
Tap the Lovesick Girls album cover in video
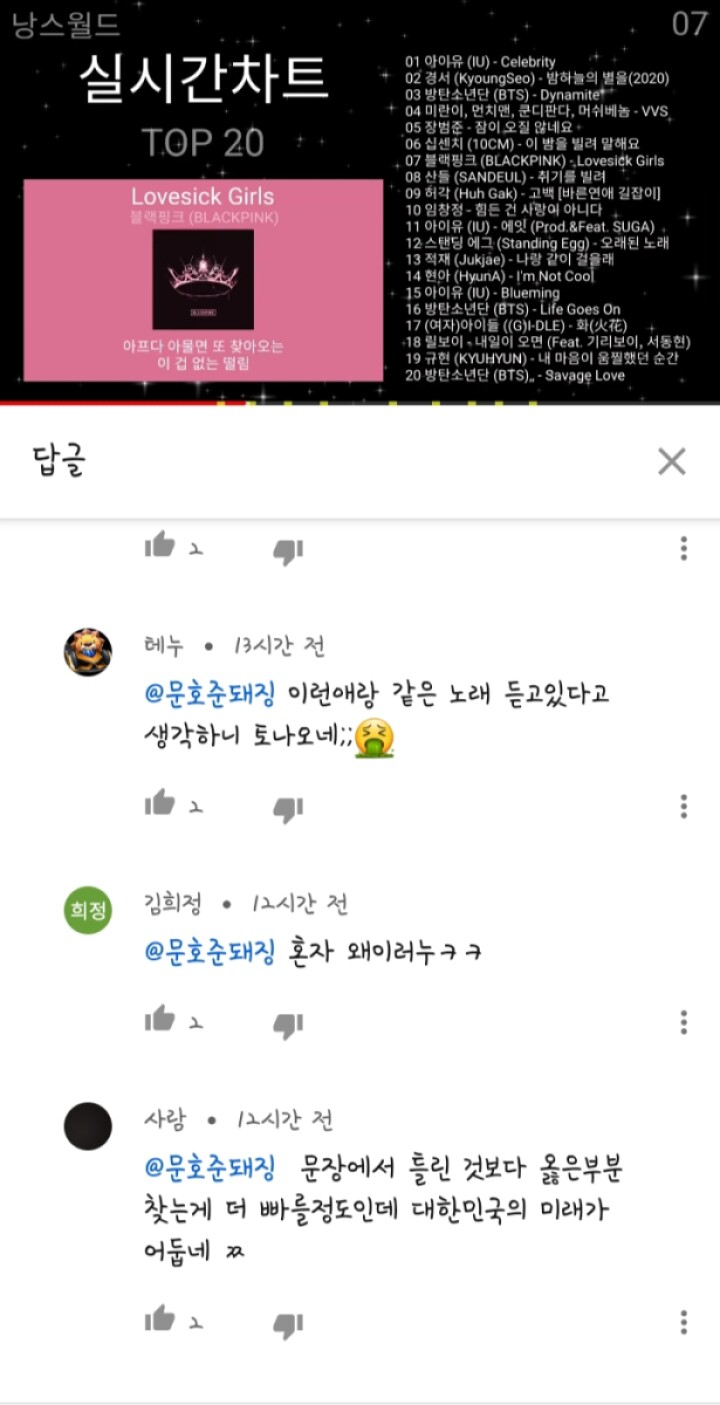point(203,279)
